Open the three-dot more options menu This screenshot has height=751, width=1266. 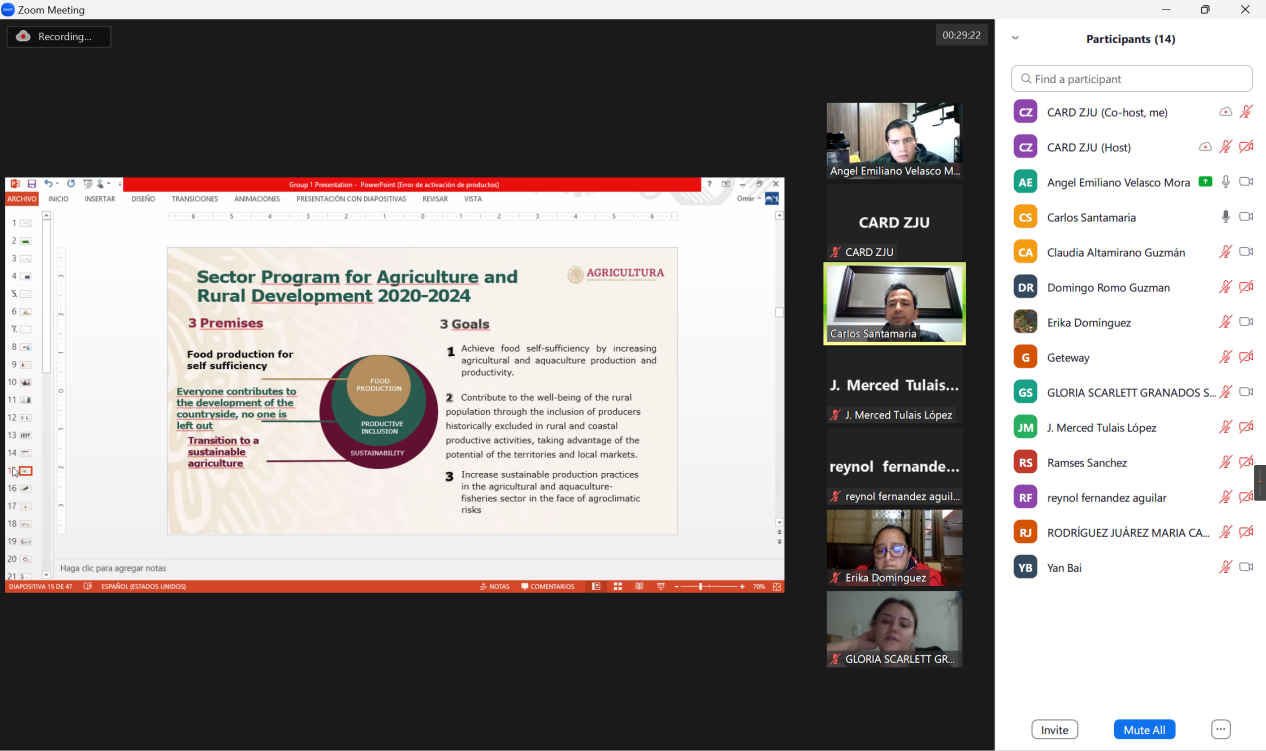(1220, 729)
